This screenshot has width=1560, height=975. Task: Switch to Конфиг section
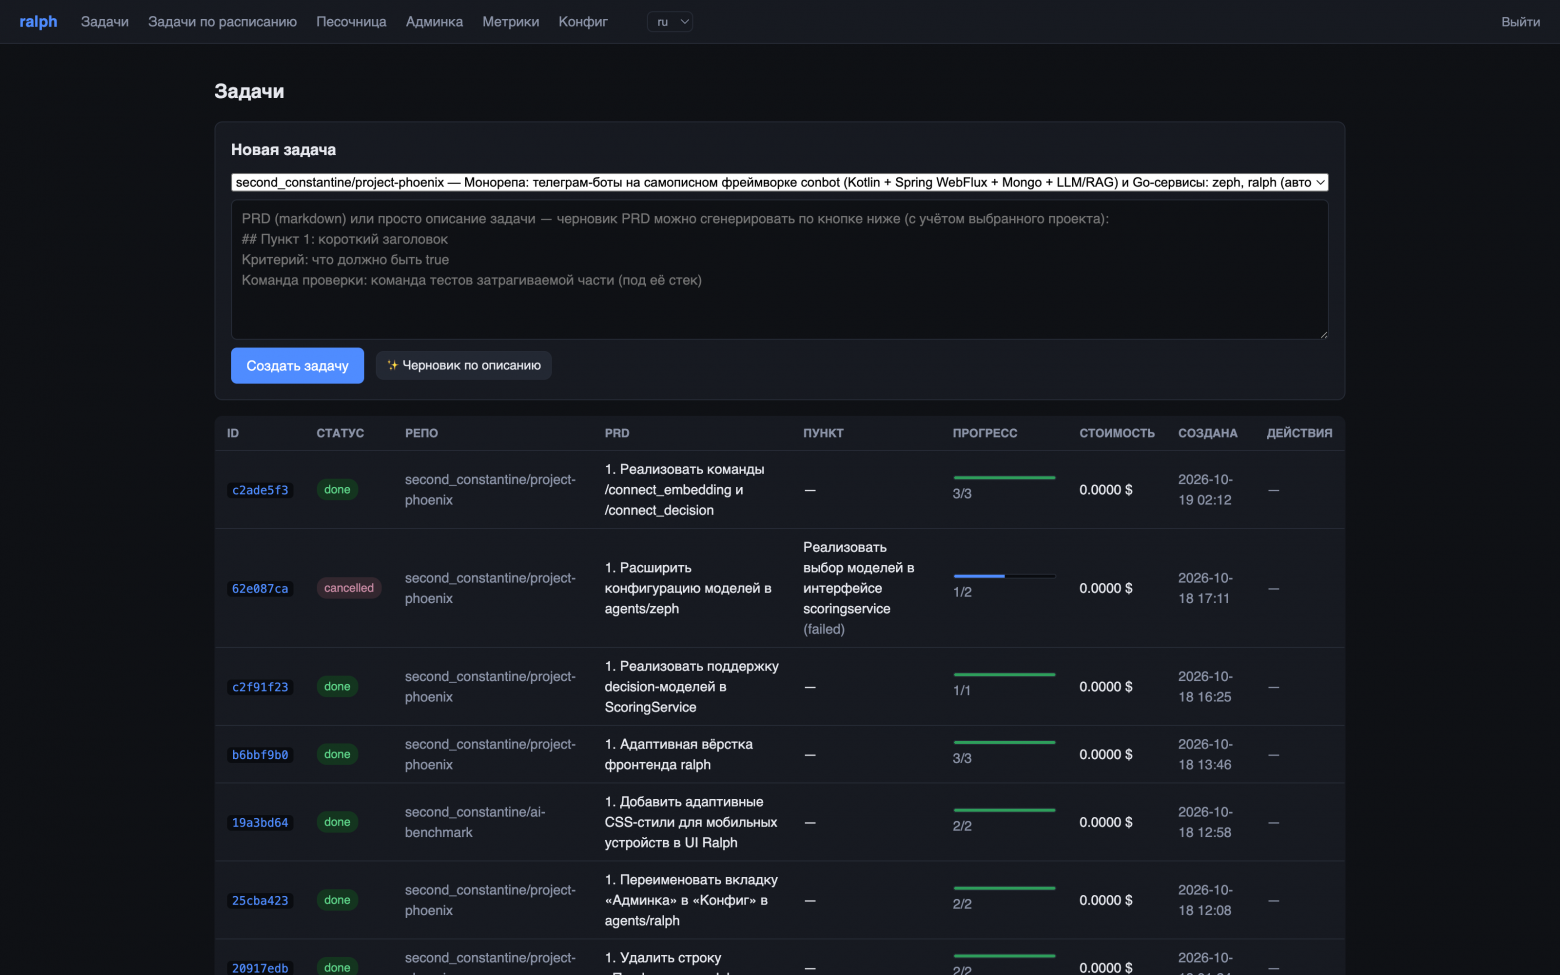[583, 21]
